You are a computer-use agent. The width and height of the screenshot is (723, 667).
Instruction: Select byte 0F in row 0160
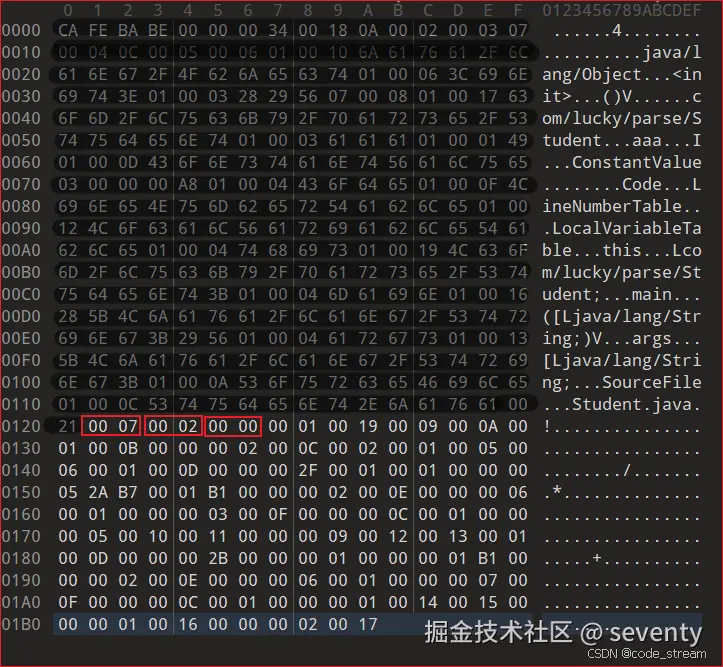pyautogui.click(x=278, y=514)
